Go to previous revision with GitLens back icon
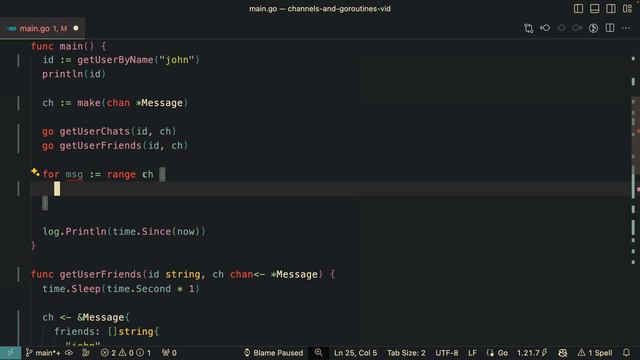Image resolution: width=640 pixels, height=360 pixels. 545,28
